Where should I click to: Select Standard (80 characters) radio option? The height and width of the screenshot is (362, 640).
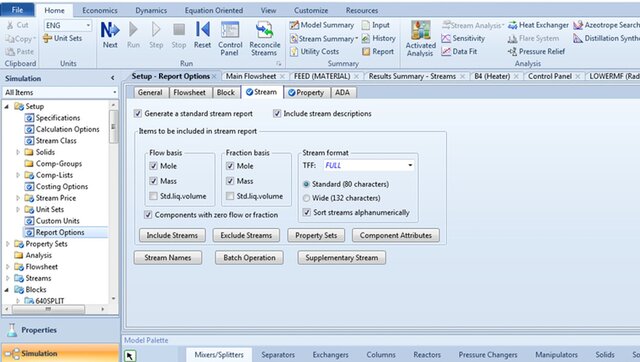306,184
